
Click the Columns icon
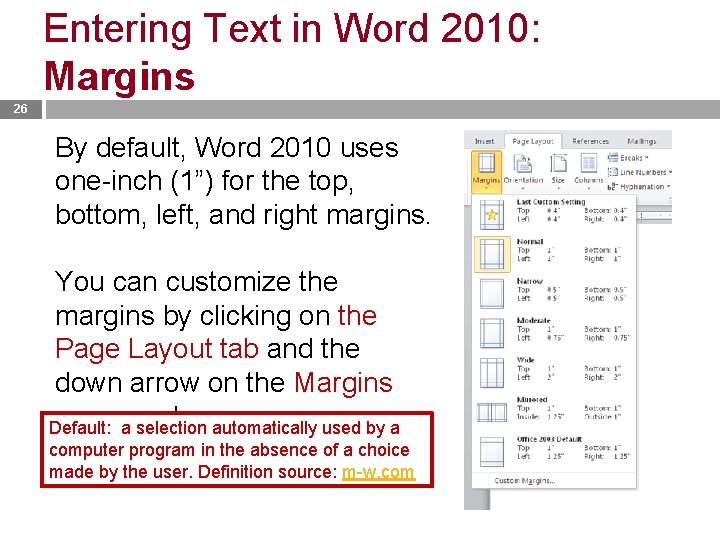click(x=588, y=163)
